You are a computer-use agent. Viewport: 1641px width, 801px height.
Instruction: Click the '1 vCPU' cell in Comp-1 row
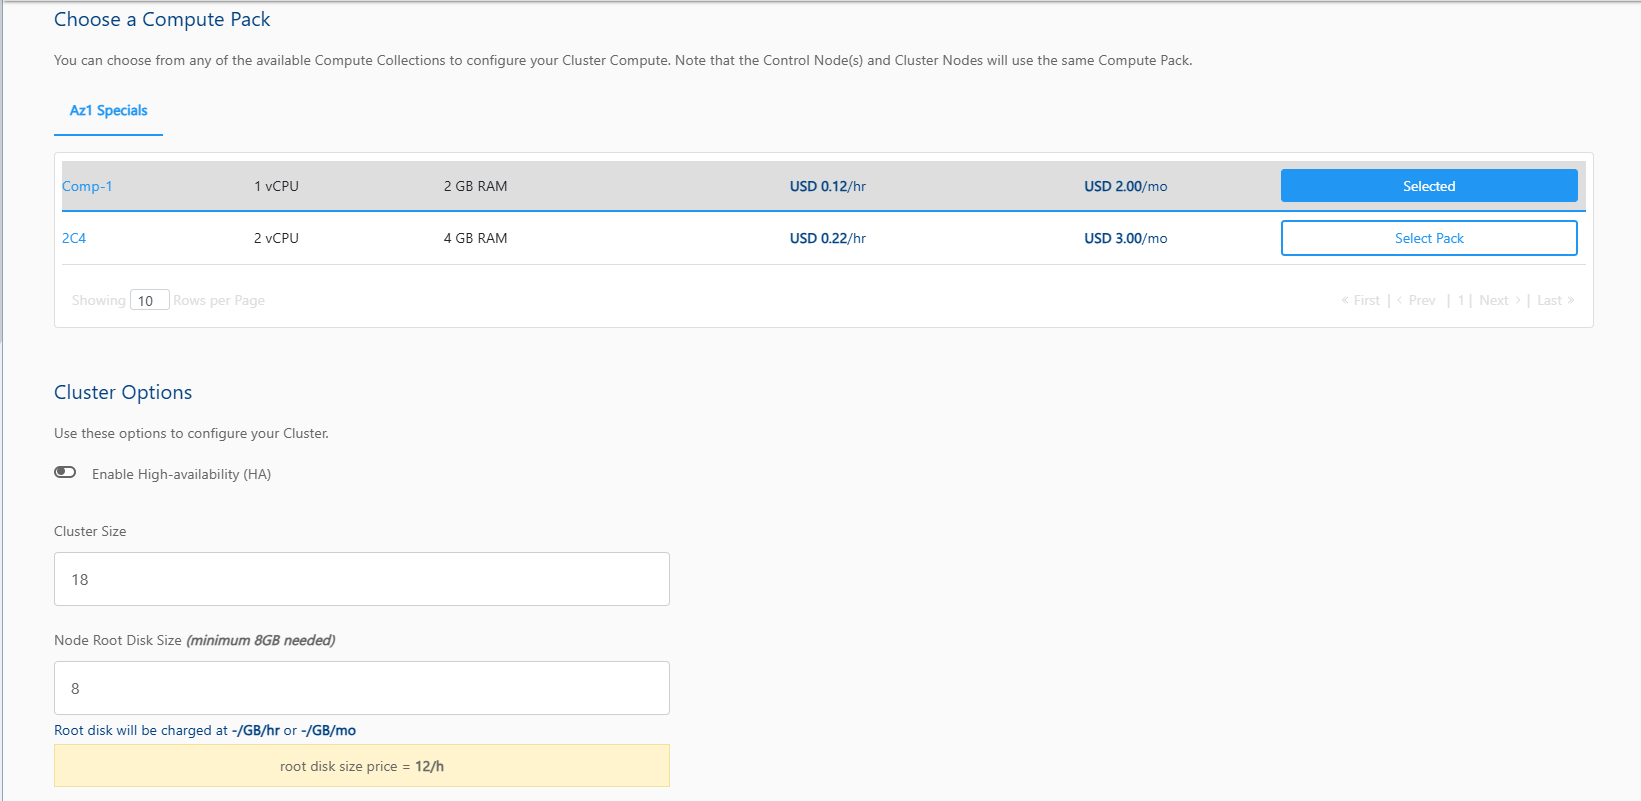click(276, 186)
